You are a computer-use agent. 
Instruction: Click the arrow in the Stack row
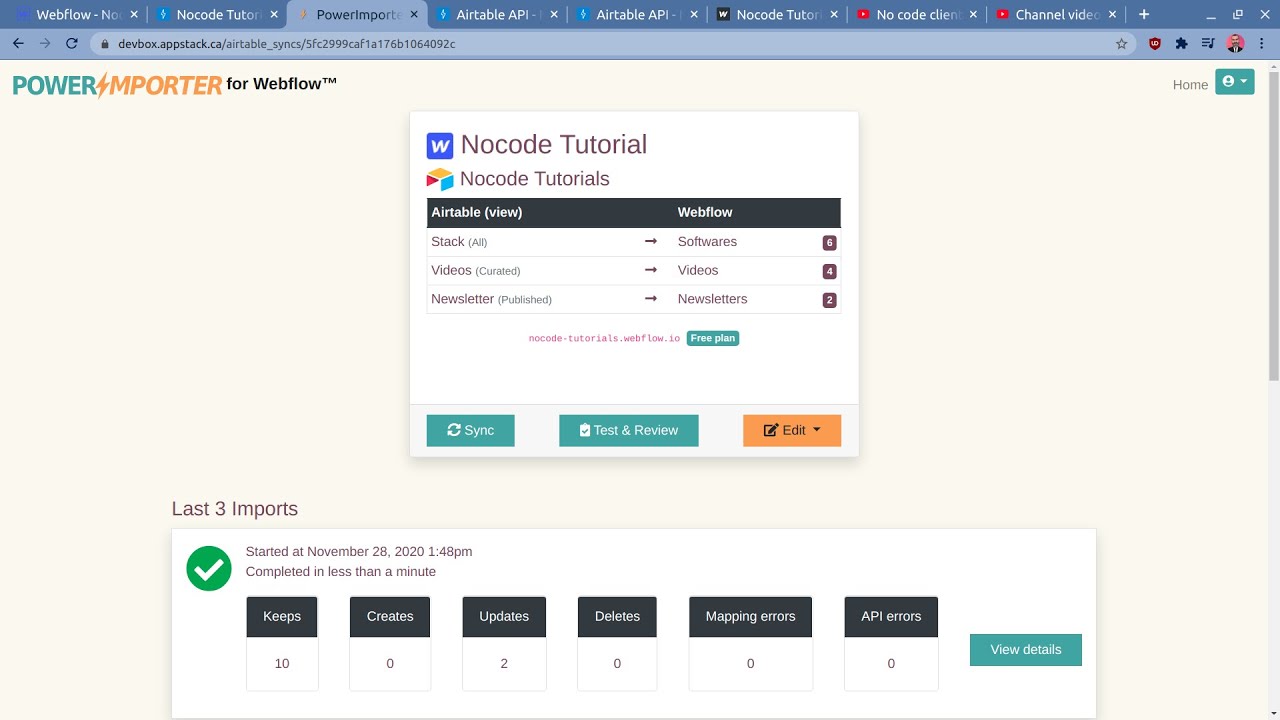pyautogui.click(x=651, y=242)
